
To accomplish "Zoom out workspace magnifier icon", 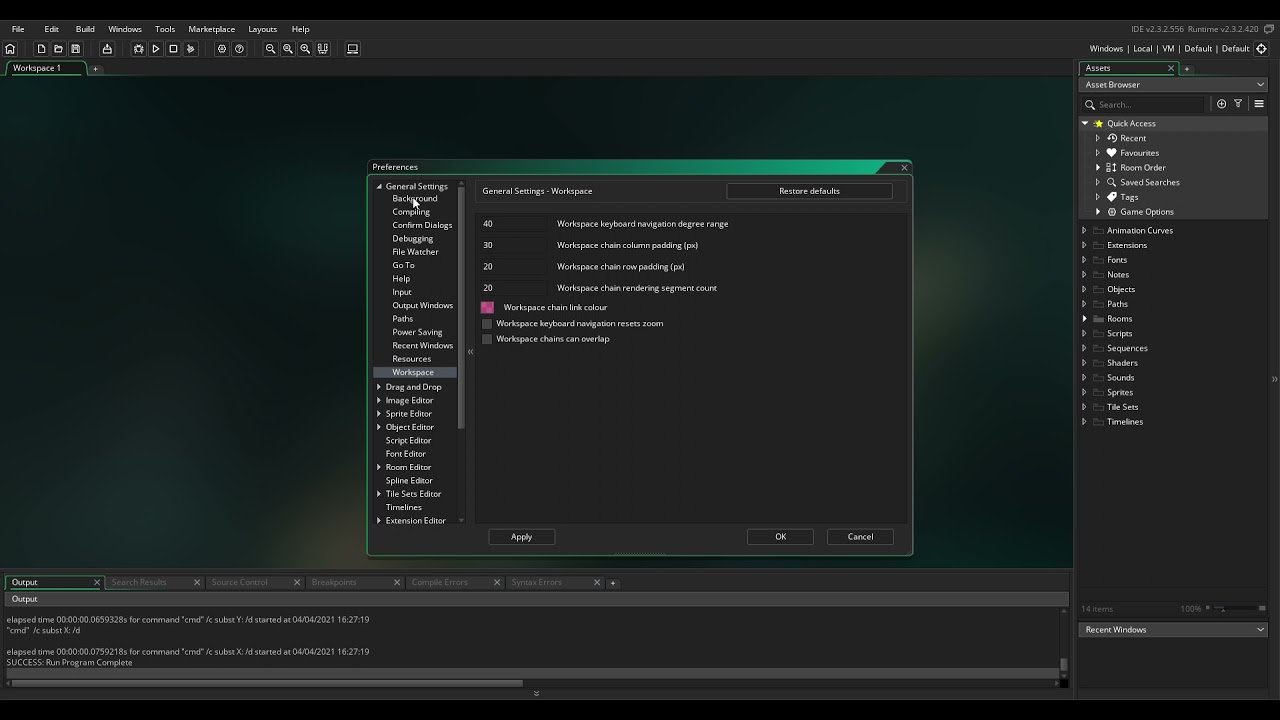I will (270, 49).
